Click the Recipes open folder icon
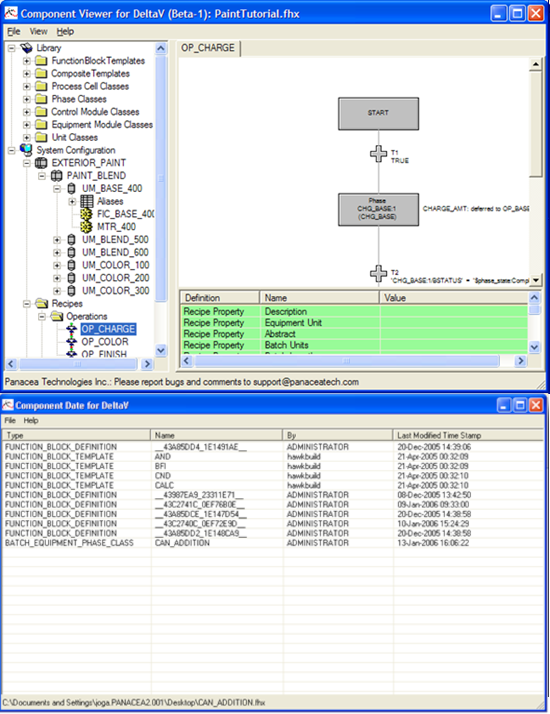The width and height of the screenshot is (550, 714). (x=42, y=303)
